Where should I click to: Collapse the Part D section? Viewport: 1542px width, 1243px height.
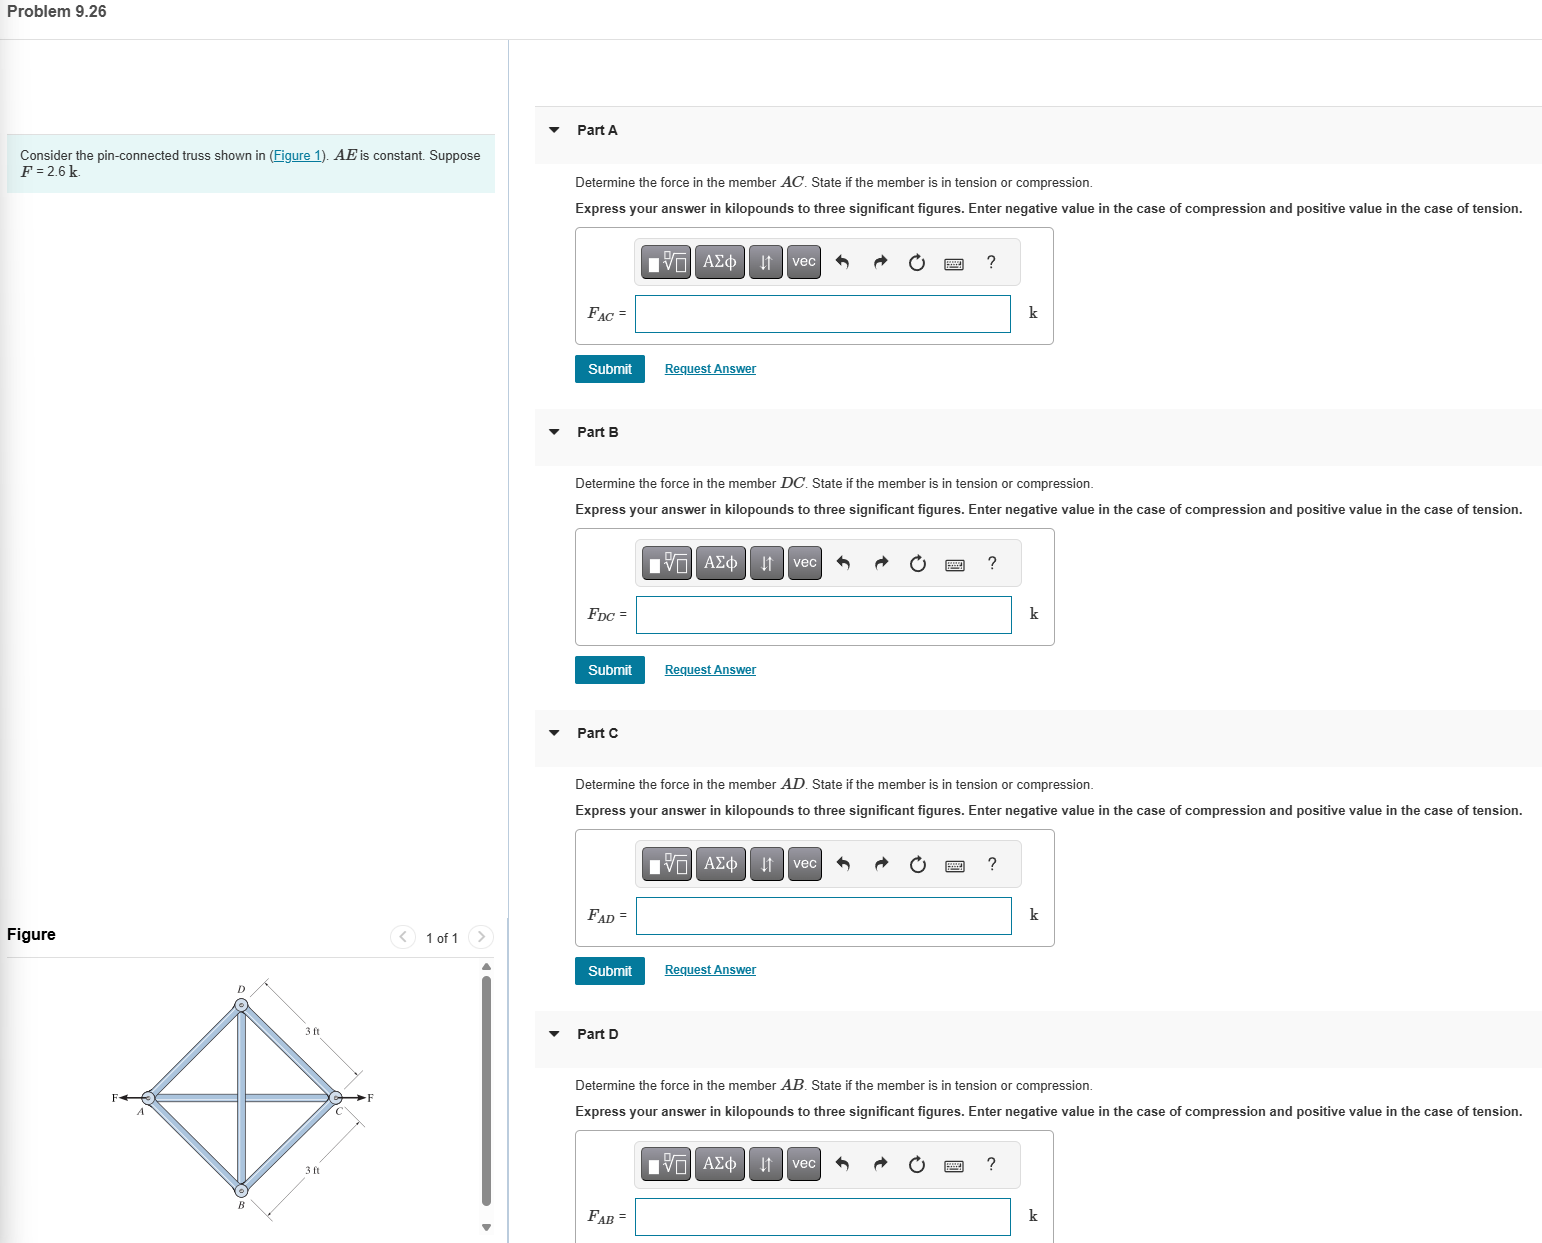[x=555, y=1033]
